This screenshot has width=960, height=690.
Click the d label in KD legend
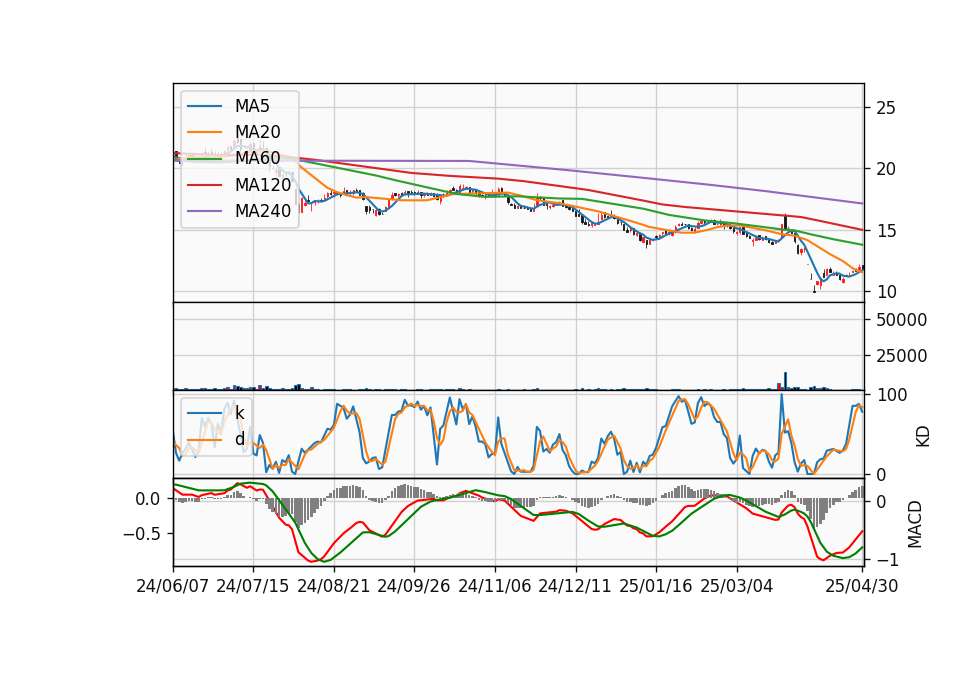tap(239, 439)
